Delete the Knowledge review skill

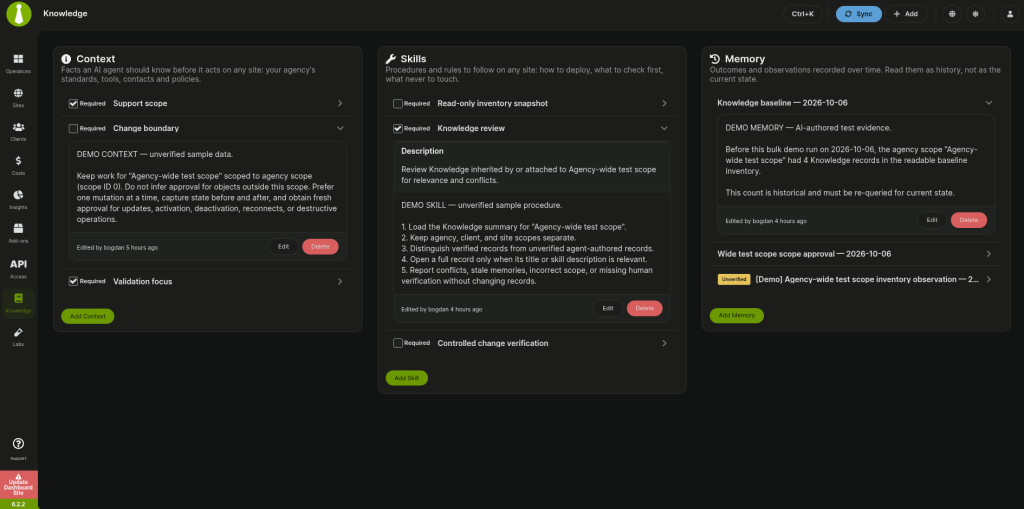[645, 308]
